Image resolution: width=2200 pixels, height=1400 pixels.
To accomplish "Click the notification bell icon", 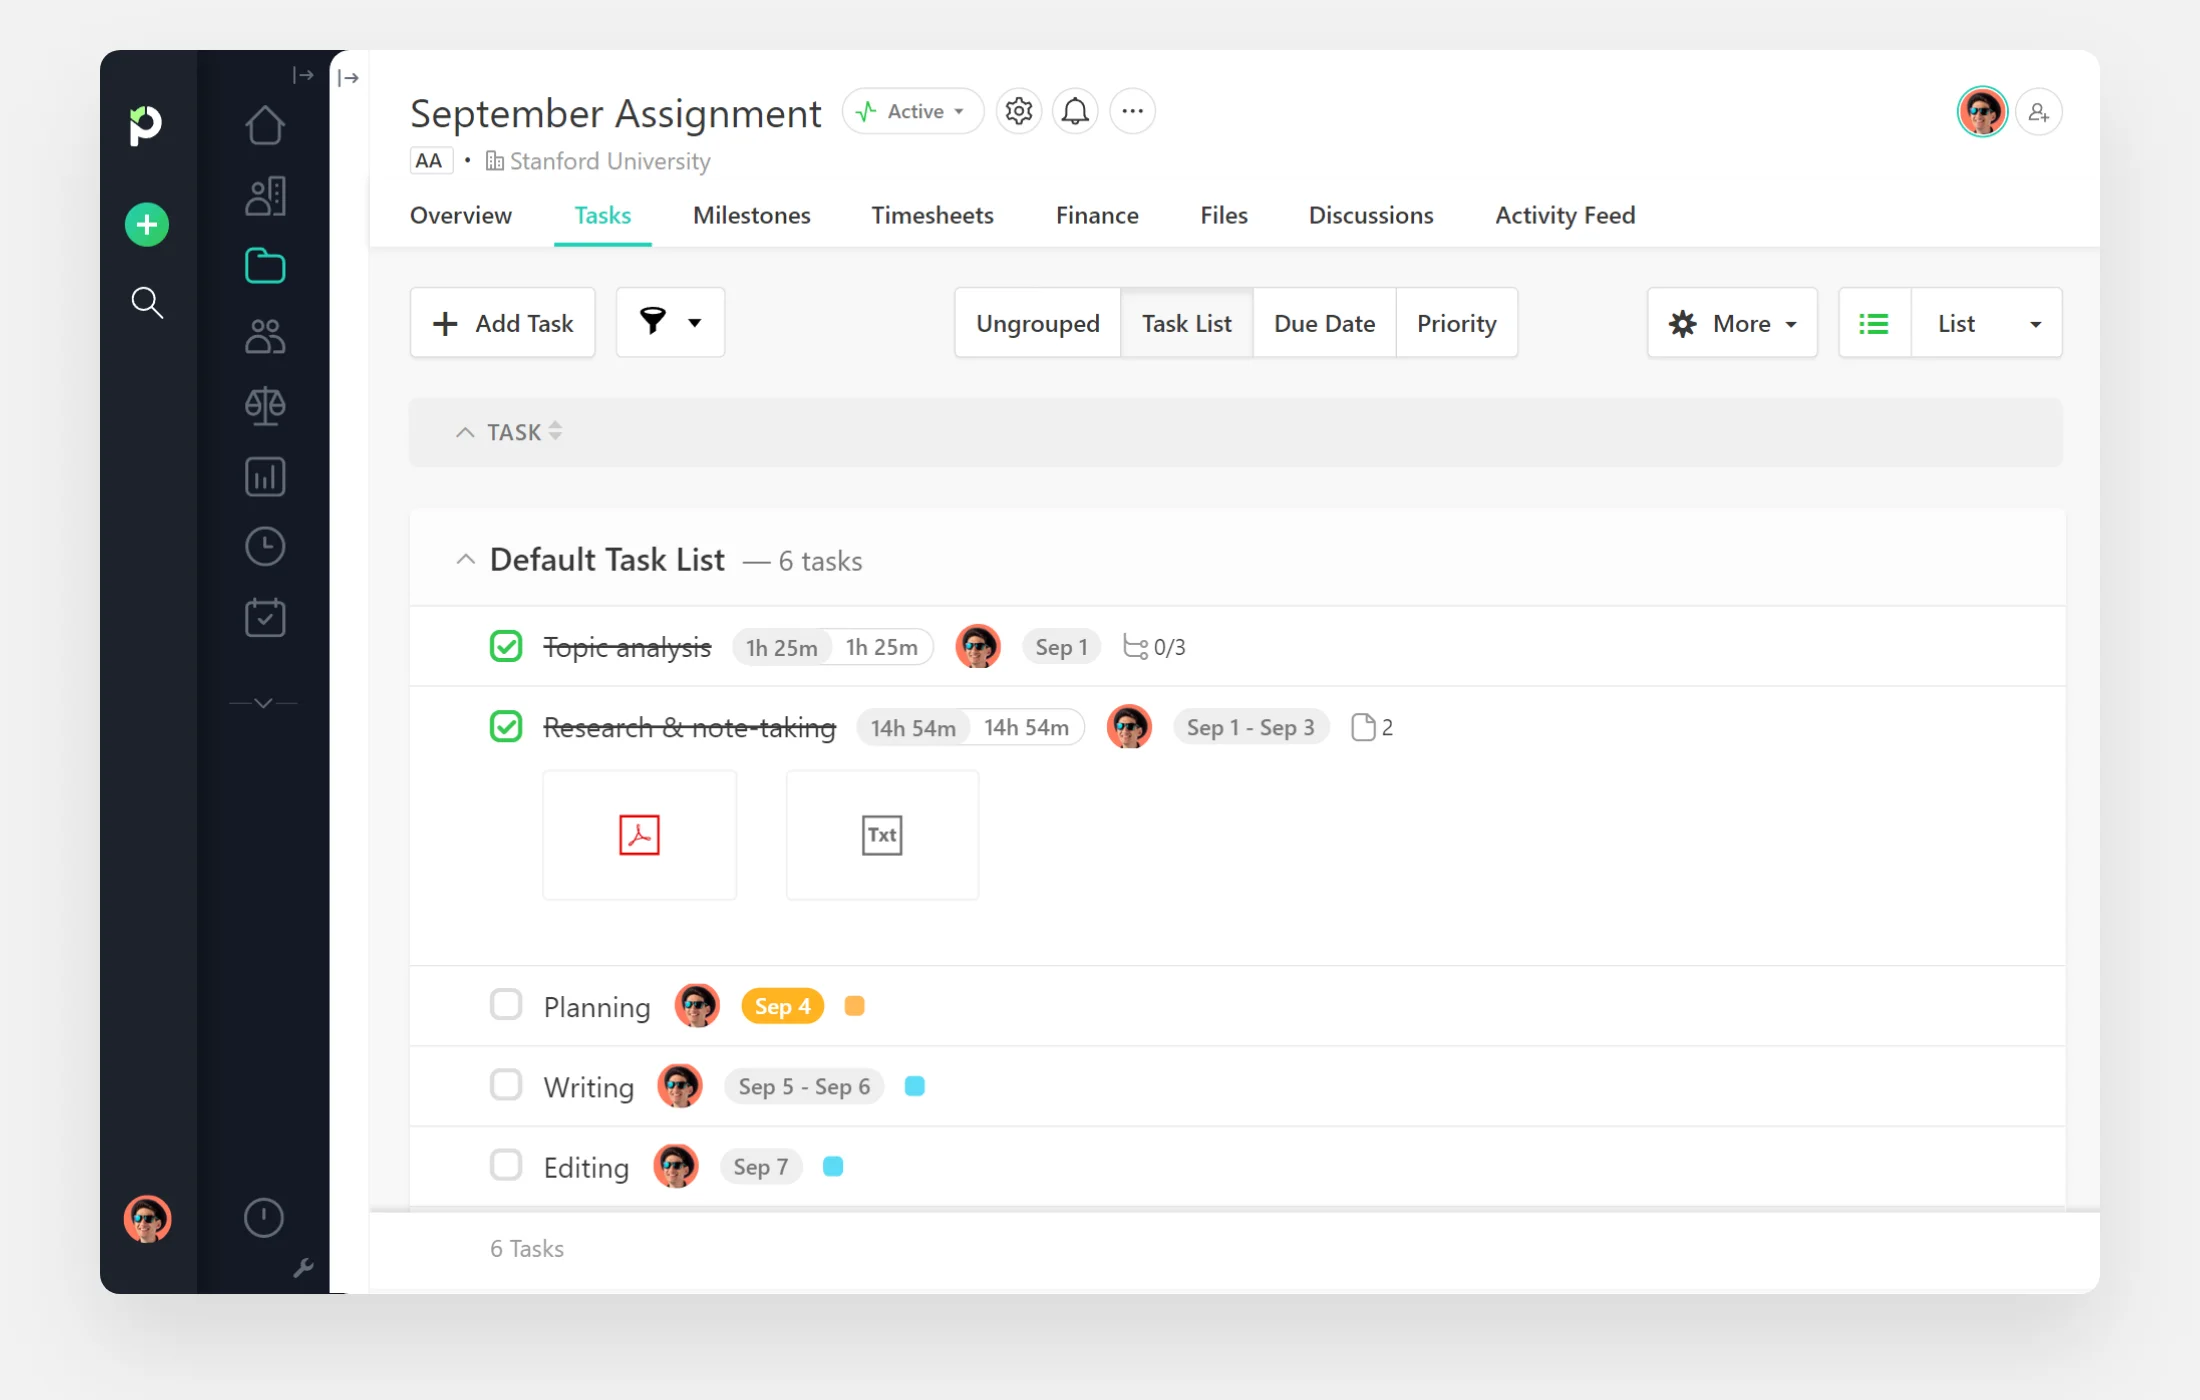I will [1075, 111].
